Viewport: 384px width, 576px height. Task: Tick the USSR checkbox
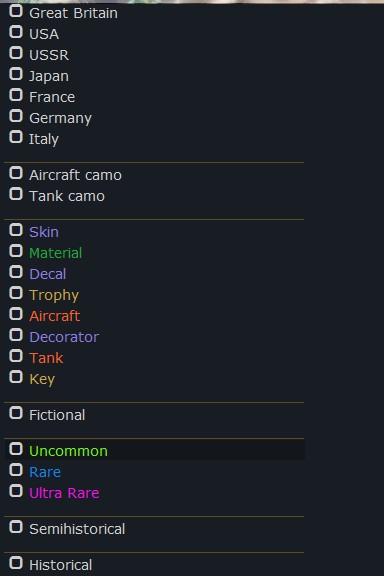coord(16,53)
